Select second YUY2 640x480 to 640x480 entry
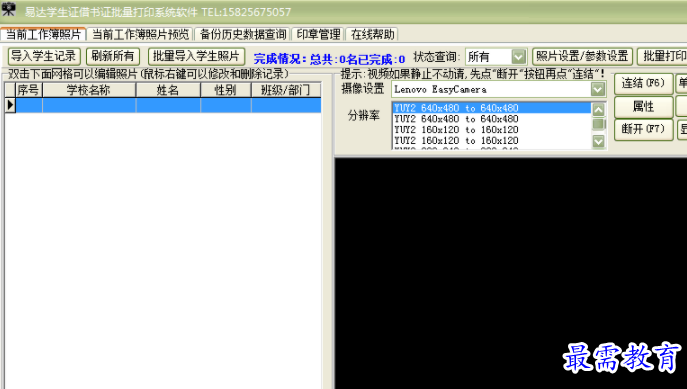The image size is (687, 389). (492, 119)
